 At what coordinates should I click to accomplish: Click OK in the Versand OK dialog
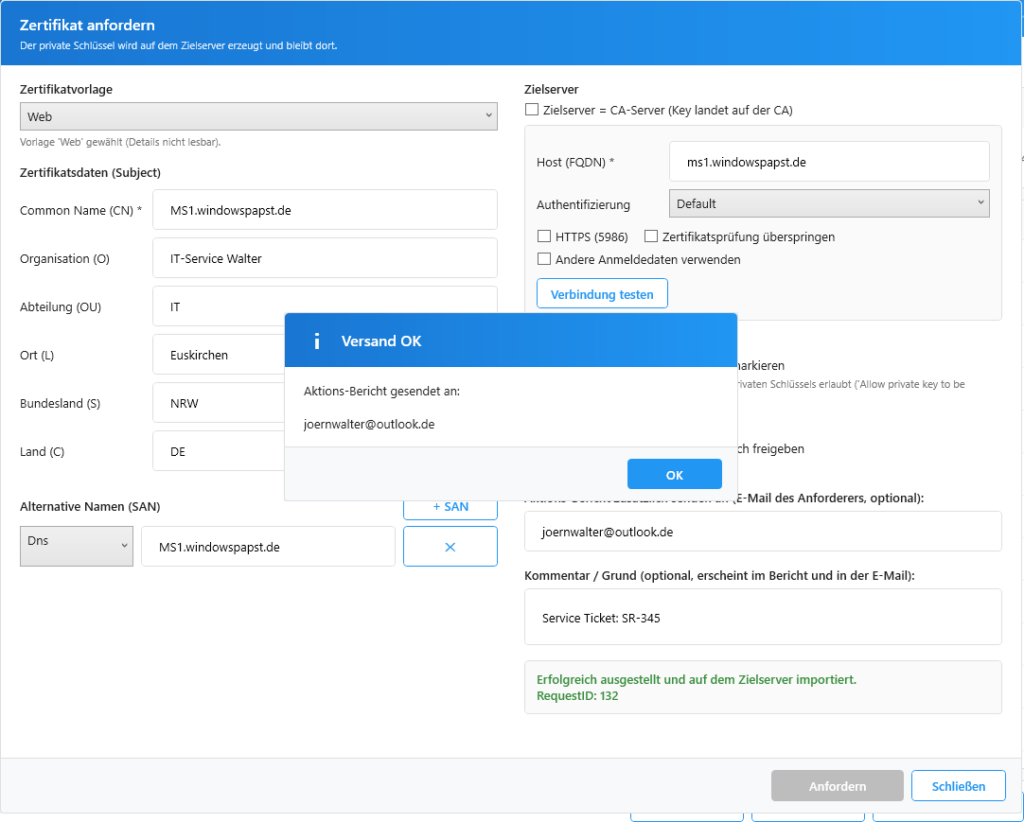click(x=674, y=475)
